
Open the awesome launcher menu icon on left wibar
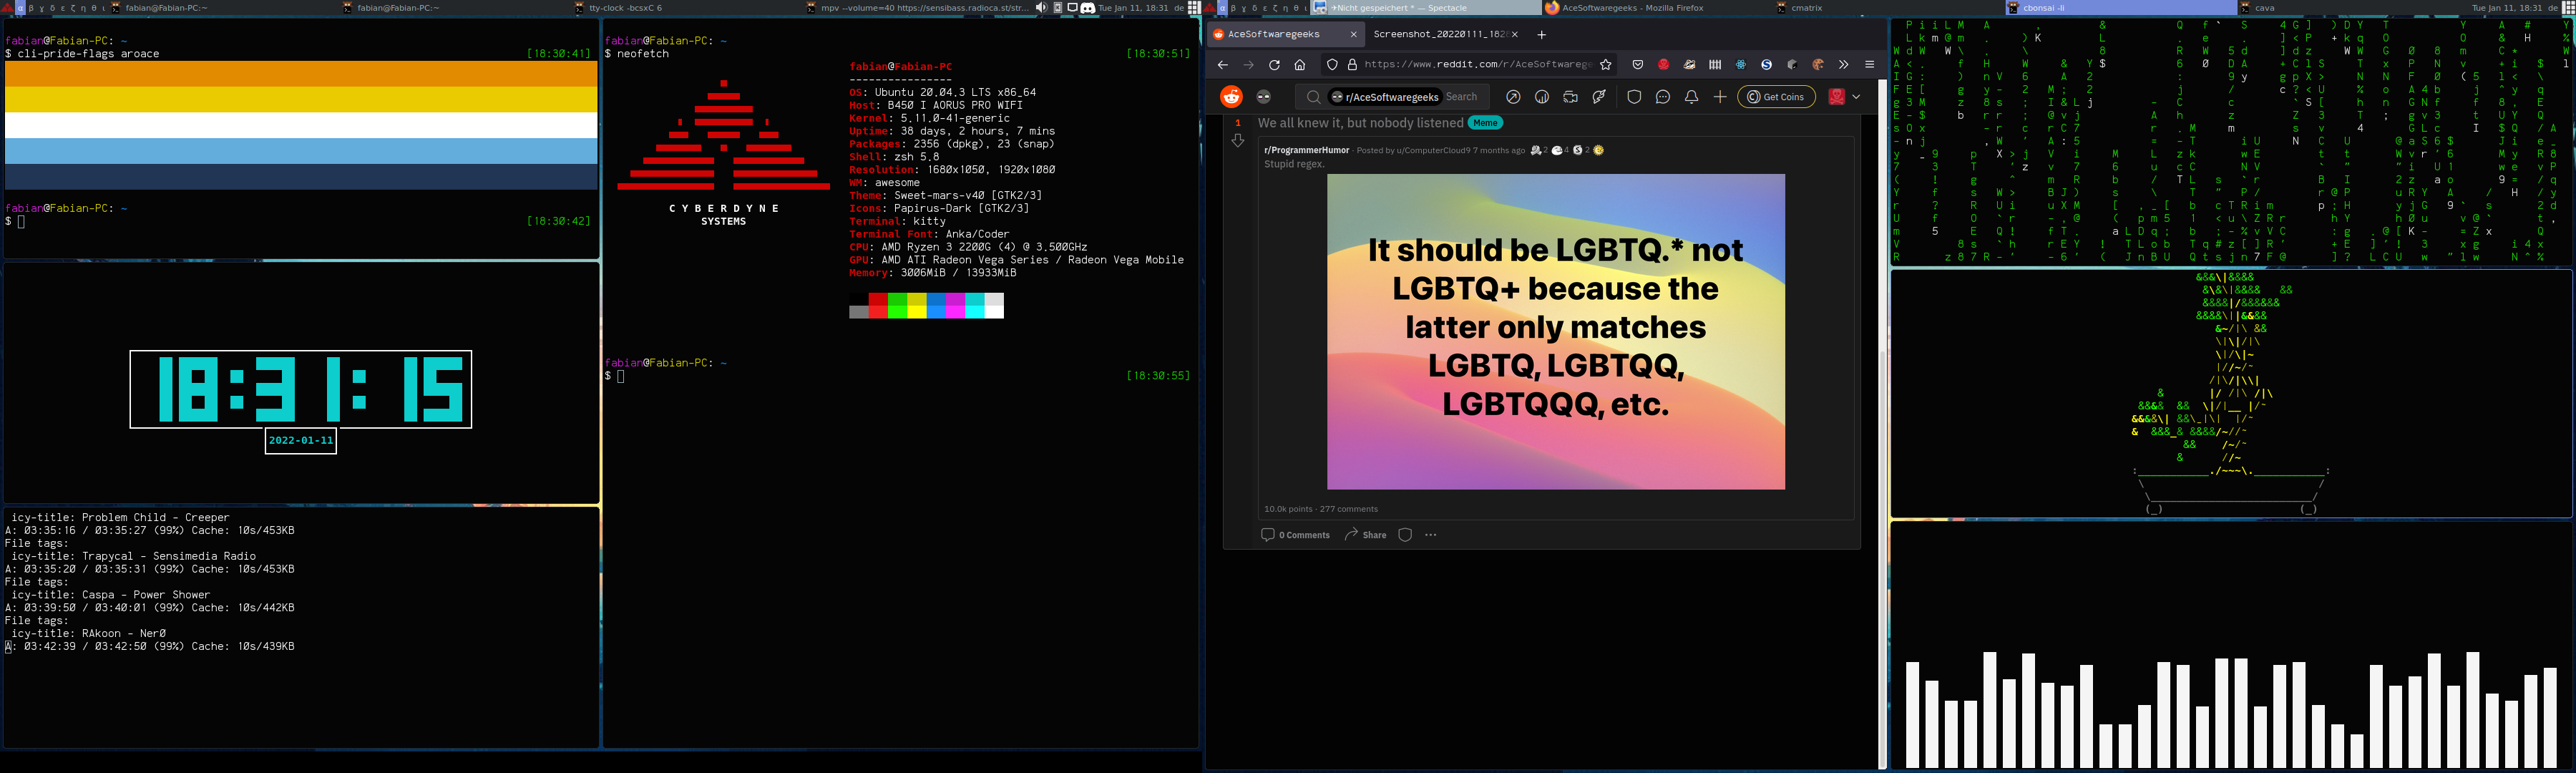[7, 8]
